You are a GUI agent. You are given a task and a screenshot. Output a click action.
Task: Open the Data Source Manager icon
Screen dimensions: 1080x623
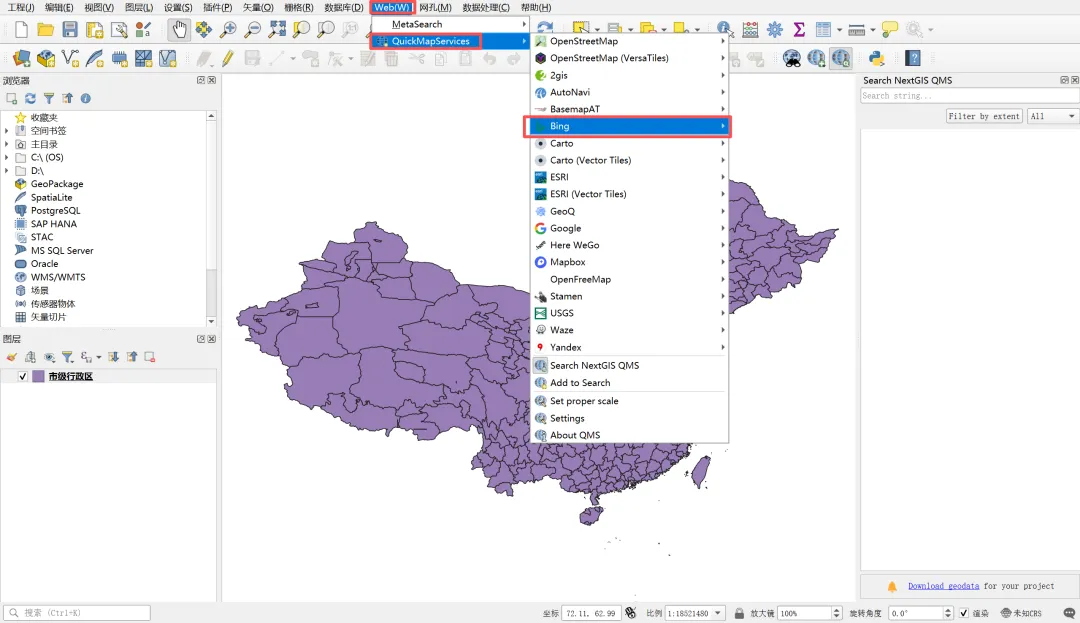pyautogui.click(x=21, y=59)
